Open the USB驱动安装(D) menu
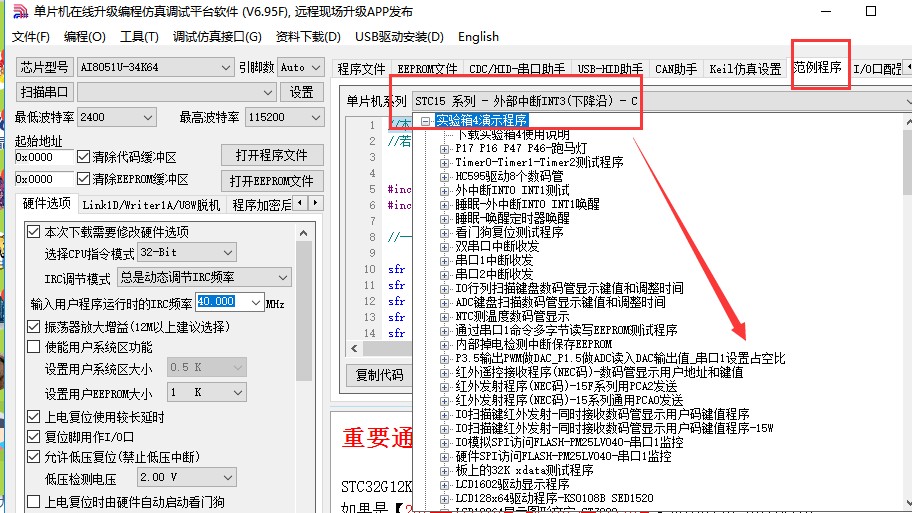Viewport: 912px width, 513px height. [399, 37]
